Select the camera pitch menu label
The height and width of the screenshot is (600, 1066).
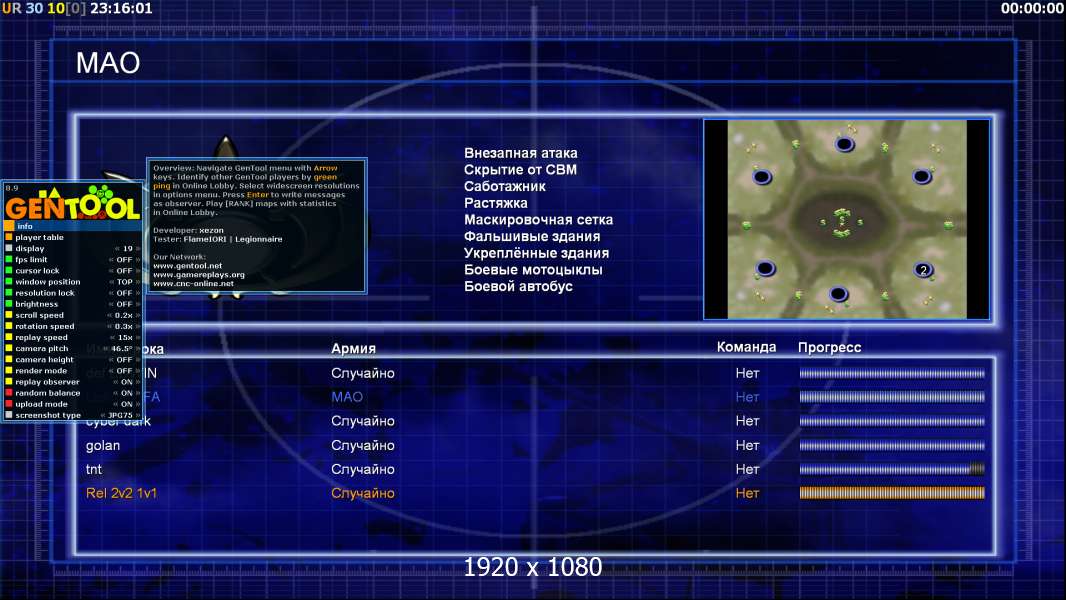click(x=41, y=349)
